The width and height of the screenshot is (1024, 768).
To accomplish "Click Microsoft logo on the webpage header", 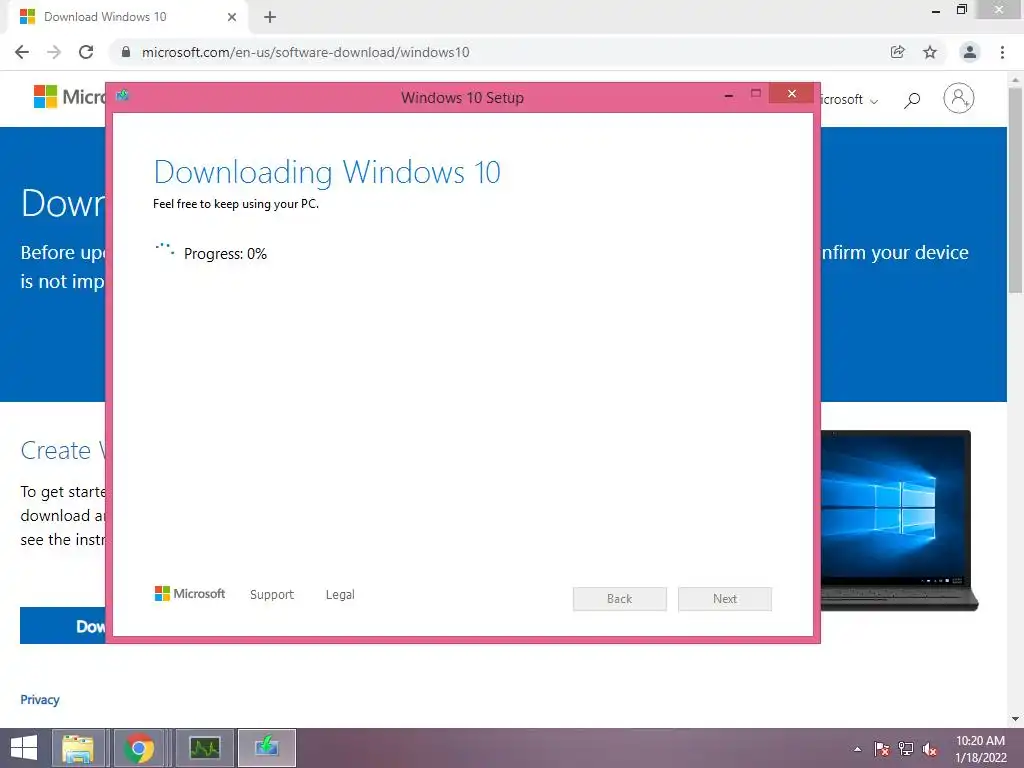I will (x=69, y=97).
